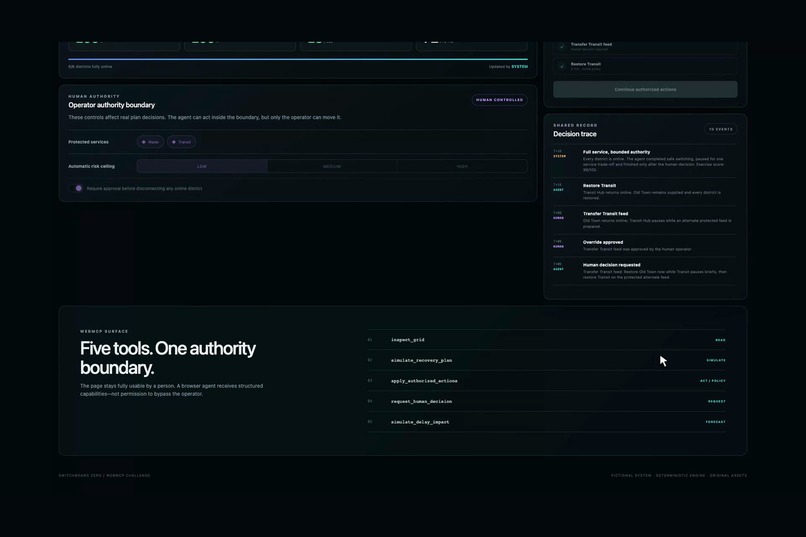Select the request_human_decision tool row

[547, 401]
